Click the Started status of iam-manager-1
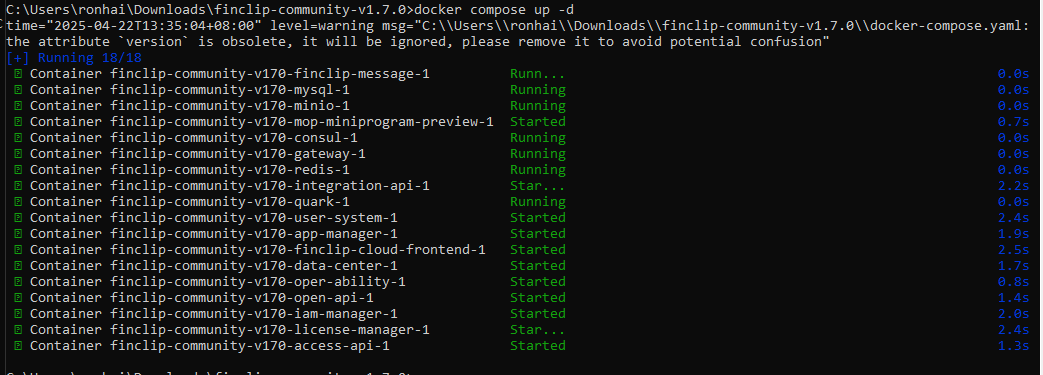 (x=537, y=314)
